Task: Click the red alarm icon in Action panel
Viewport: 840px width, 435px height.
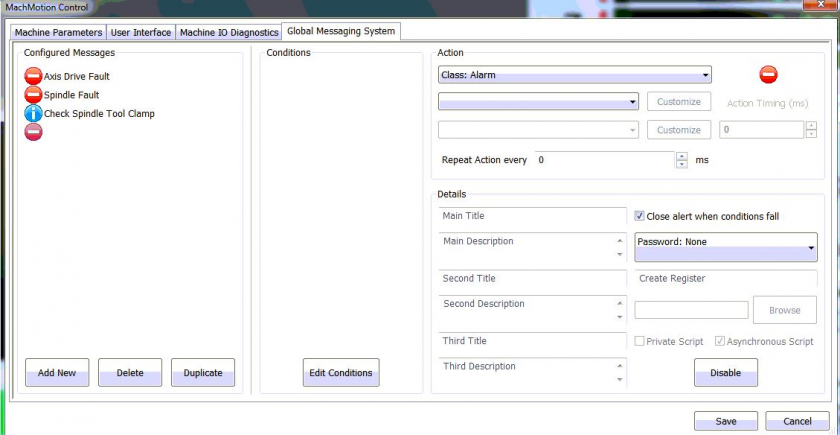Action: pos(768,74)
